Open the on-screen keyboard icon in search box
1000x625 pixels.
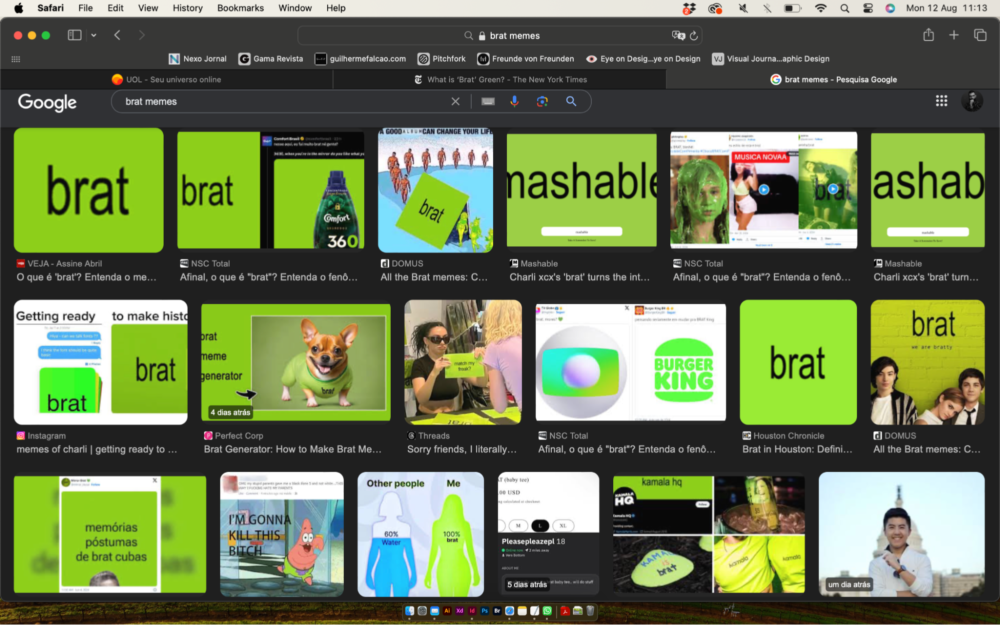click(488, 101)
